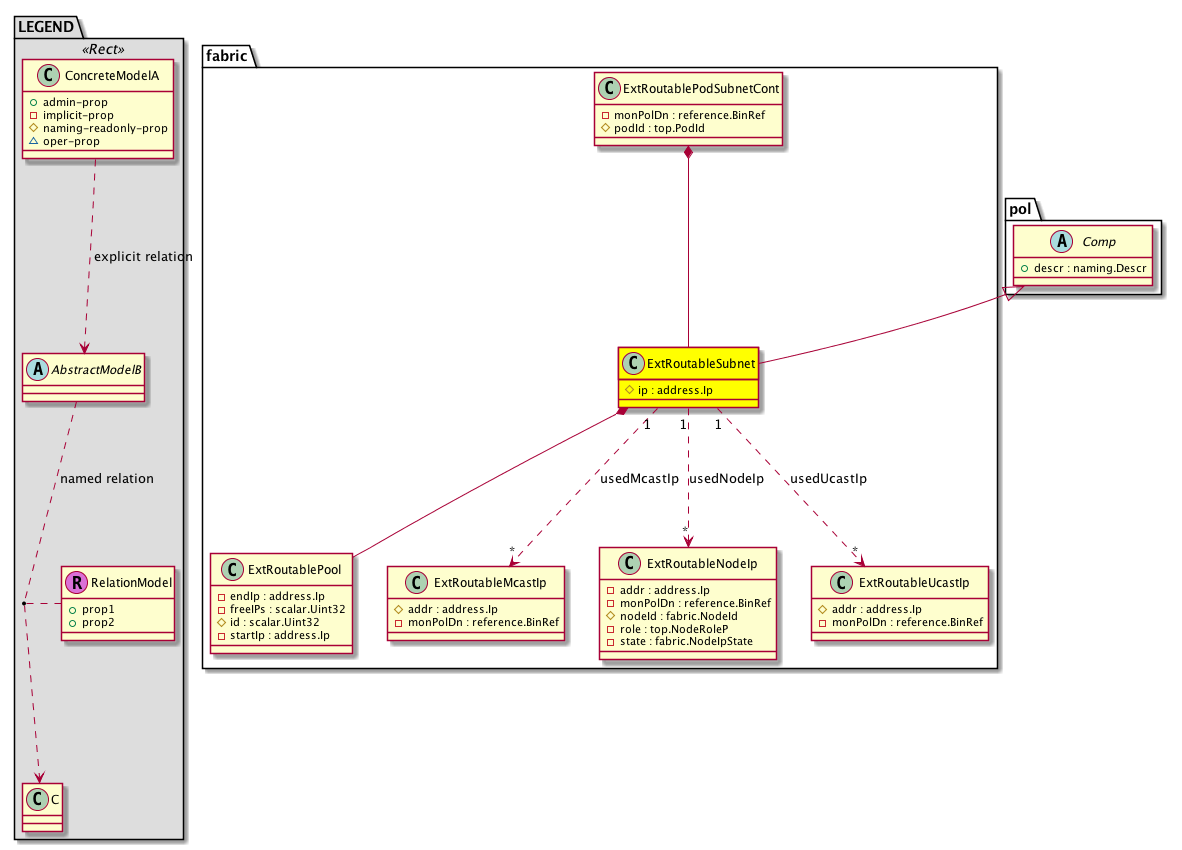Click the ExtRoutableSubnet class circle icon
This screenshot has width=1182, height=850.
tap(634, 364)
